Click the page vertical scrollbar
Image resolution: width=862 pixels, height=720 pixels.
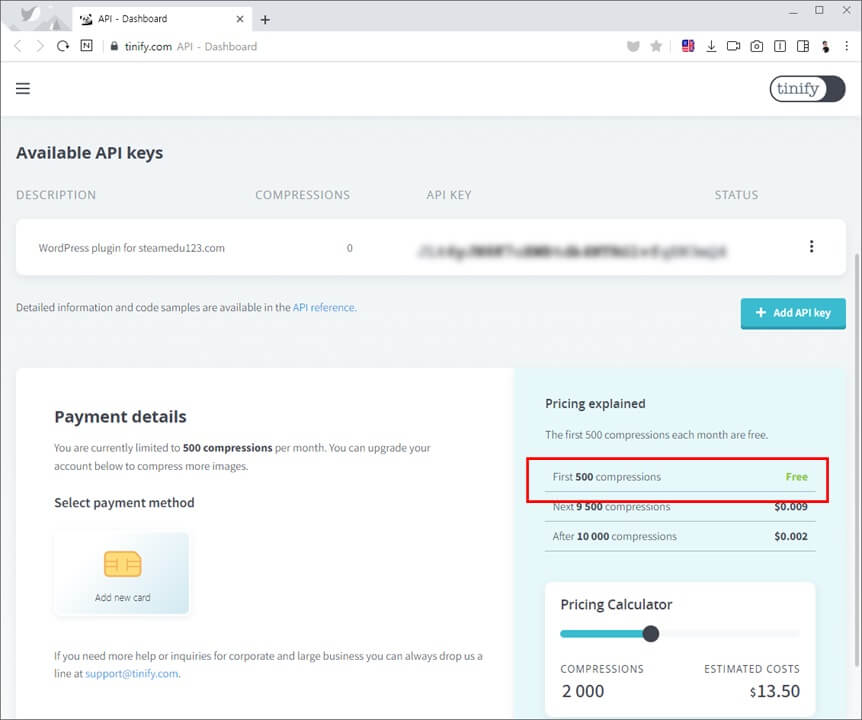coord(858,461)
